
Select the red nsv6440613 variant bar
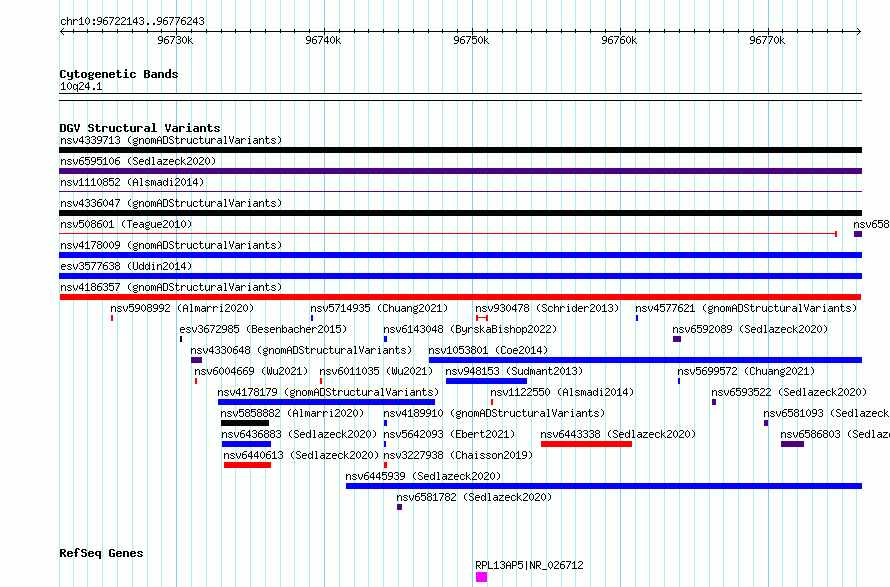(x=247, y=465)
